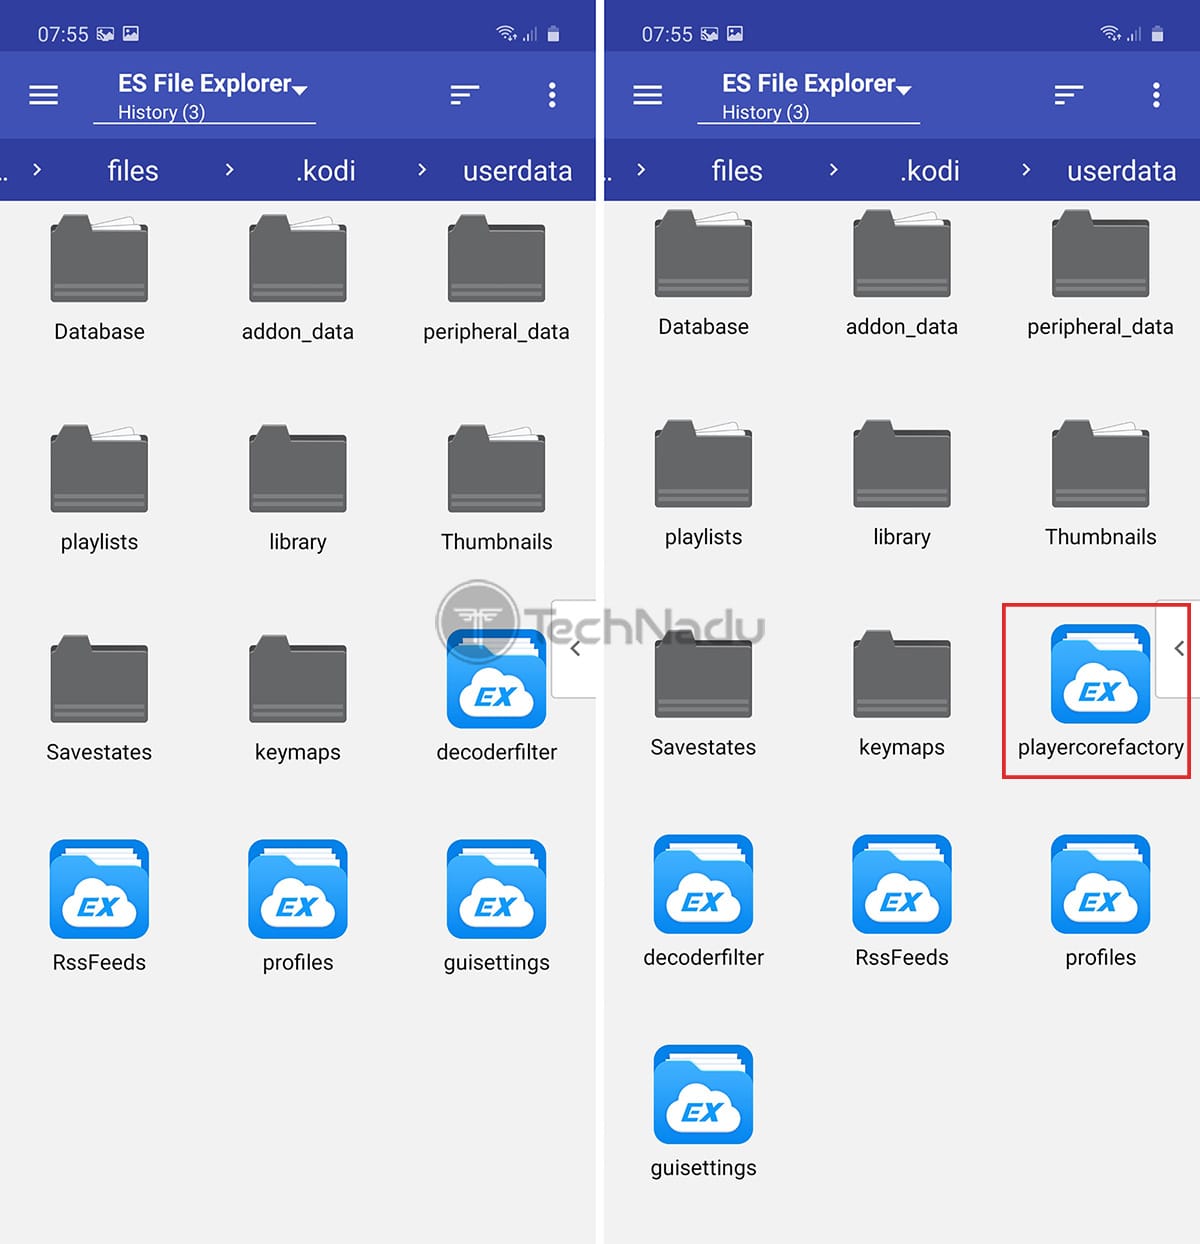
Task: Open three-dot overflow menu in right screen
Action: pyautogui.click(x=1156, y=95)
